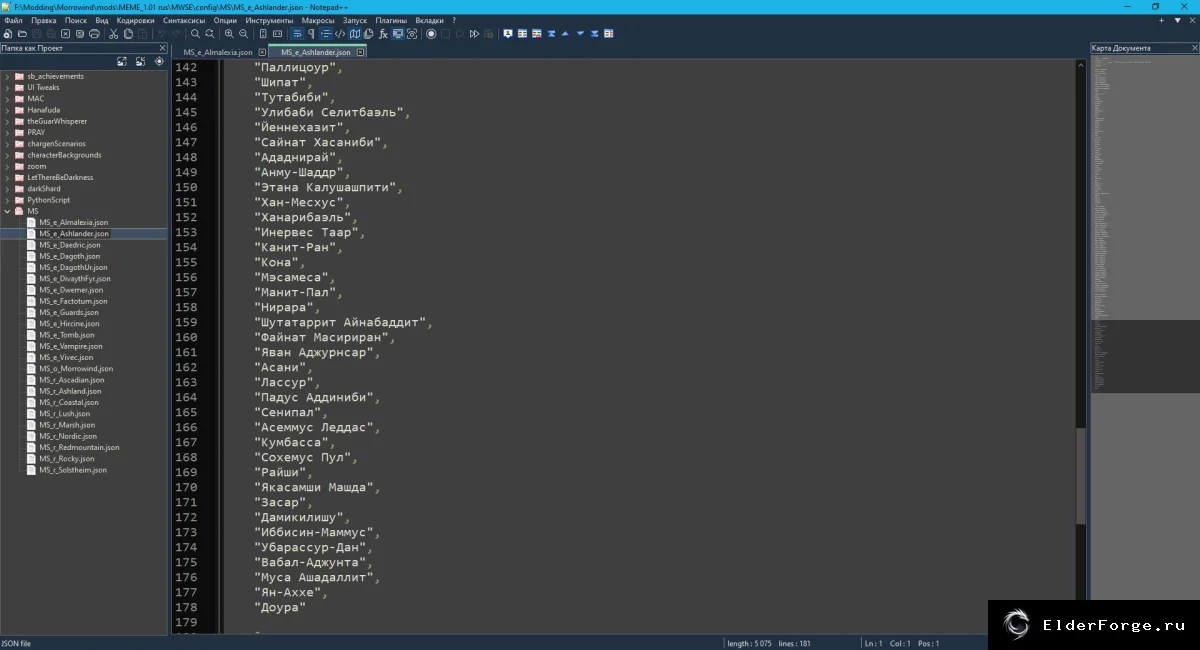
Task: Open the Function List fx icon
Action: click(383, 34)
